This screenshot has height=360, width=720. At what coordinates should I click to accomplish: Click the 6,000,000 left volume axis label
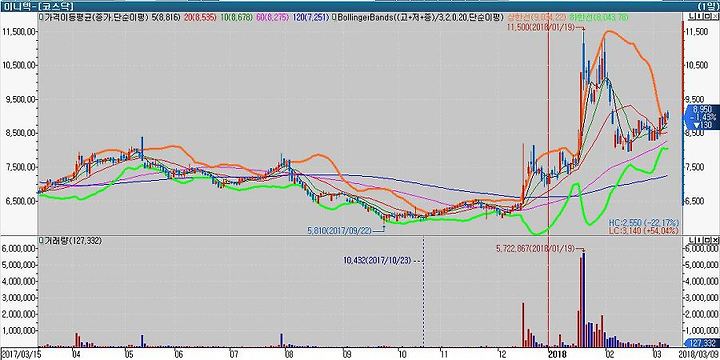[19, 248]
